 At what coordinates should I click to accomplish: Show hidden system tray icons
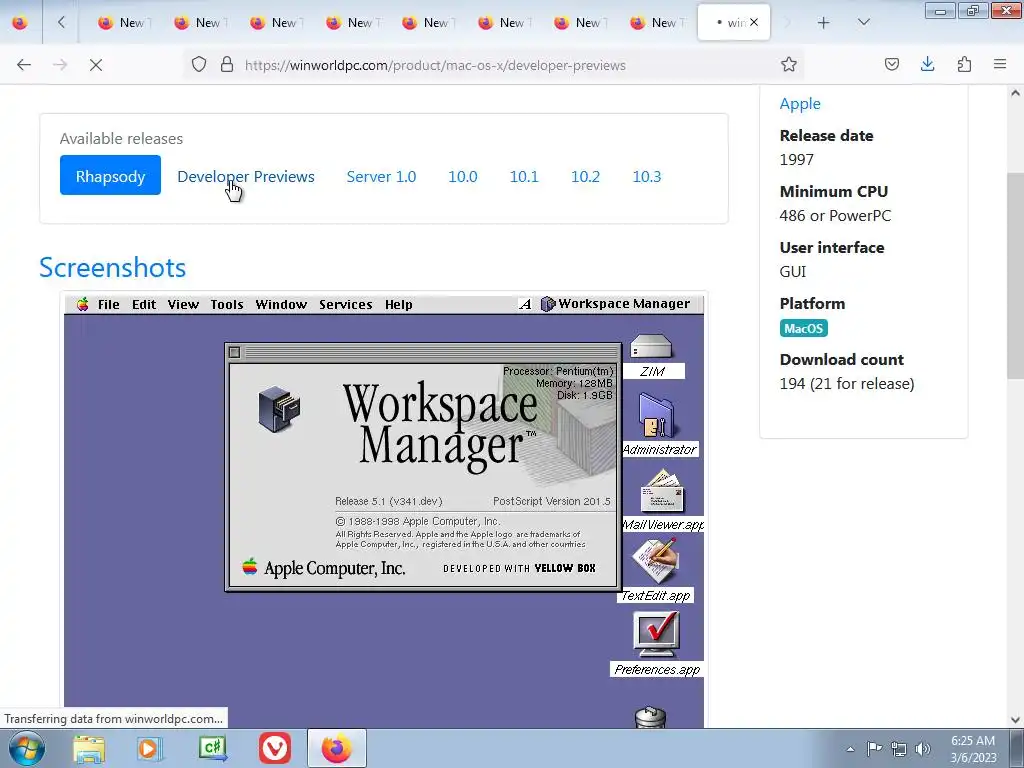click(x=850, y=749)
